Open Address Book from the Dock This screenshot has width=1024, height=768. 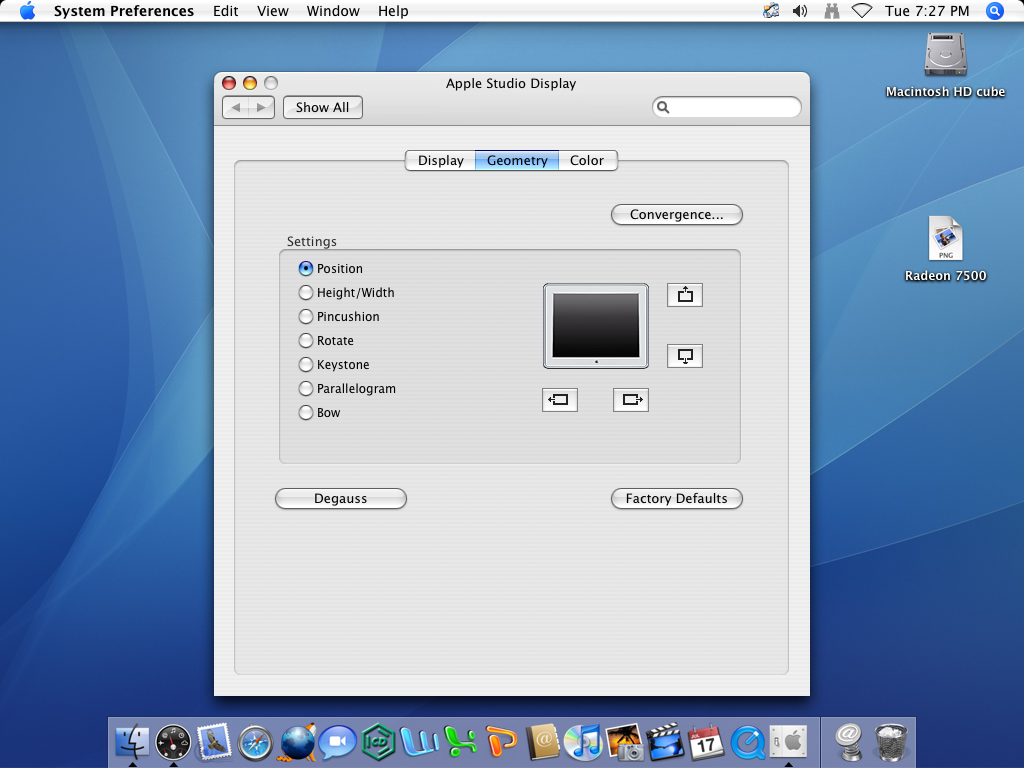543,743
